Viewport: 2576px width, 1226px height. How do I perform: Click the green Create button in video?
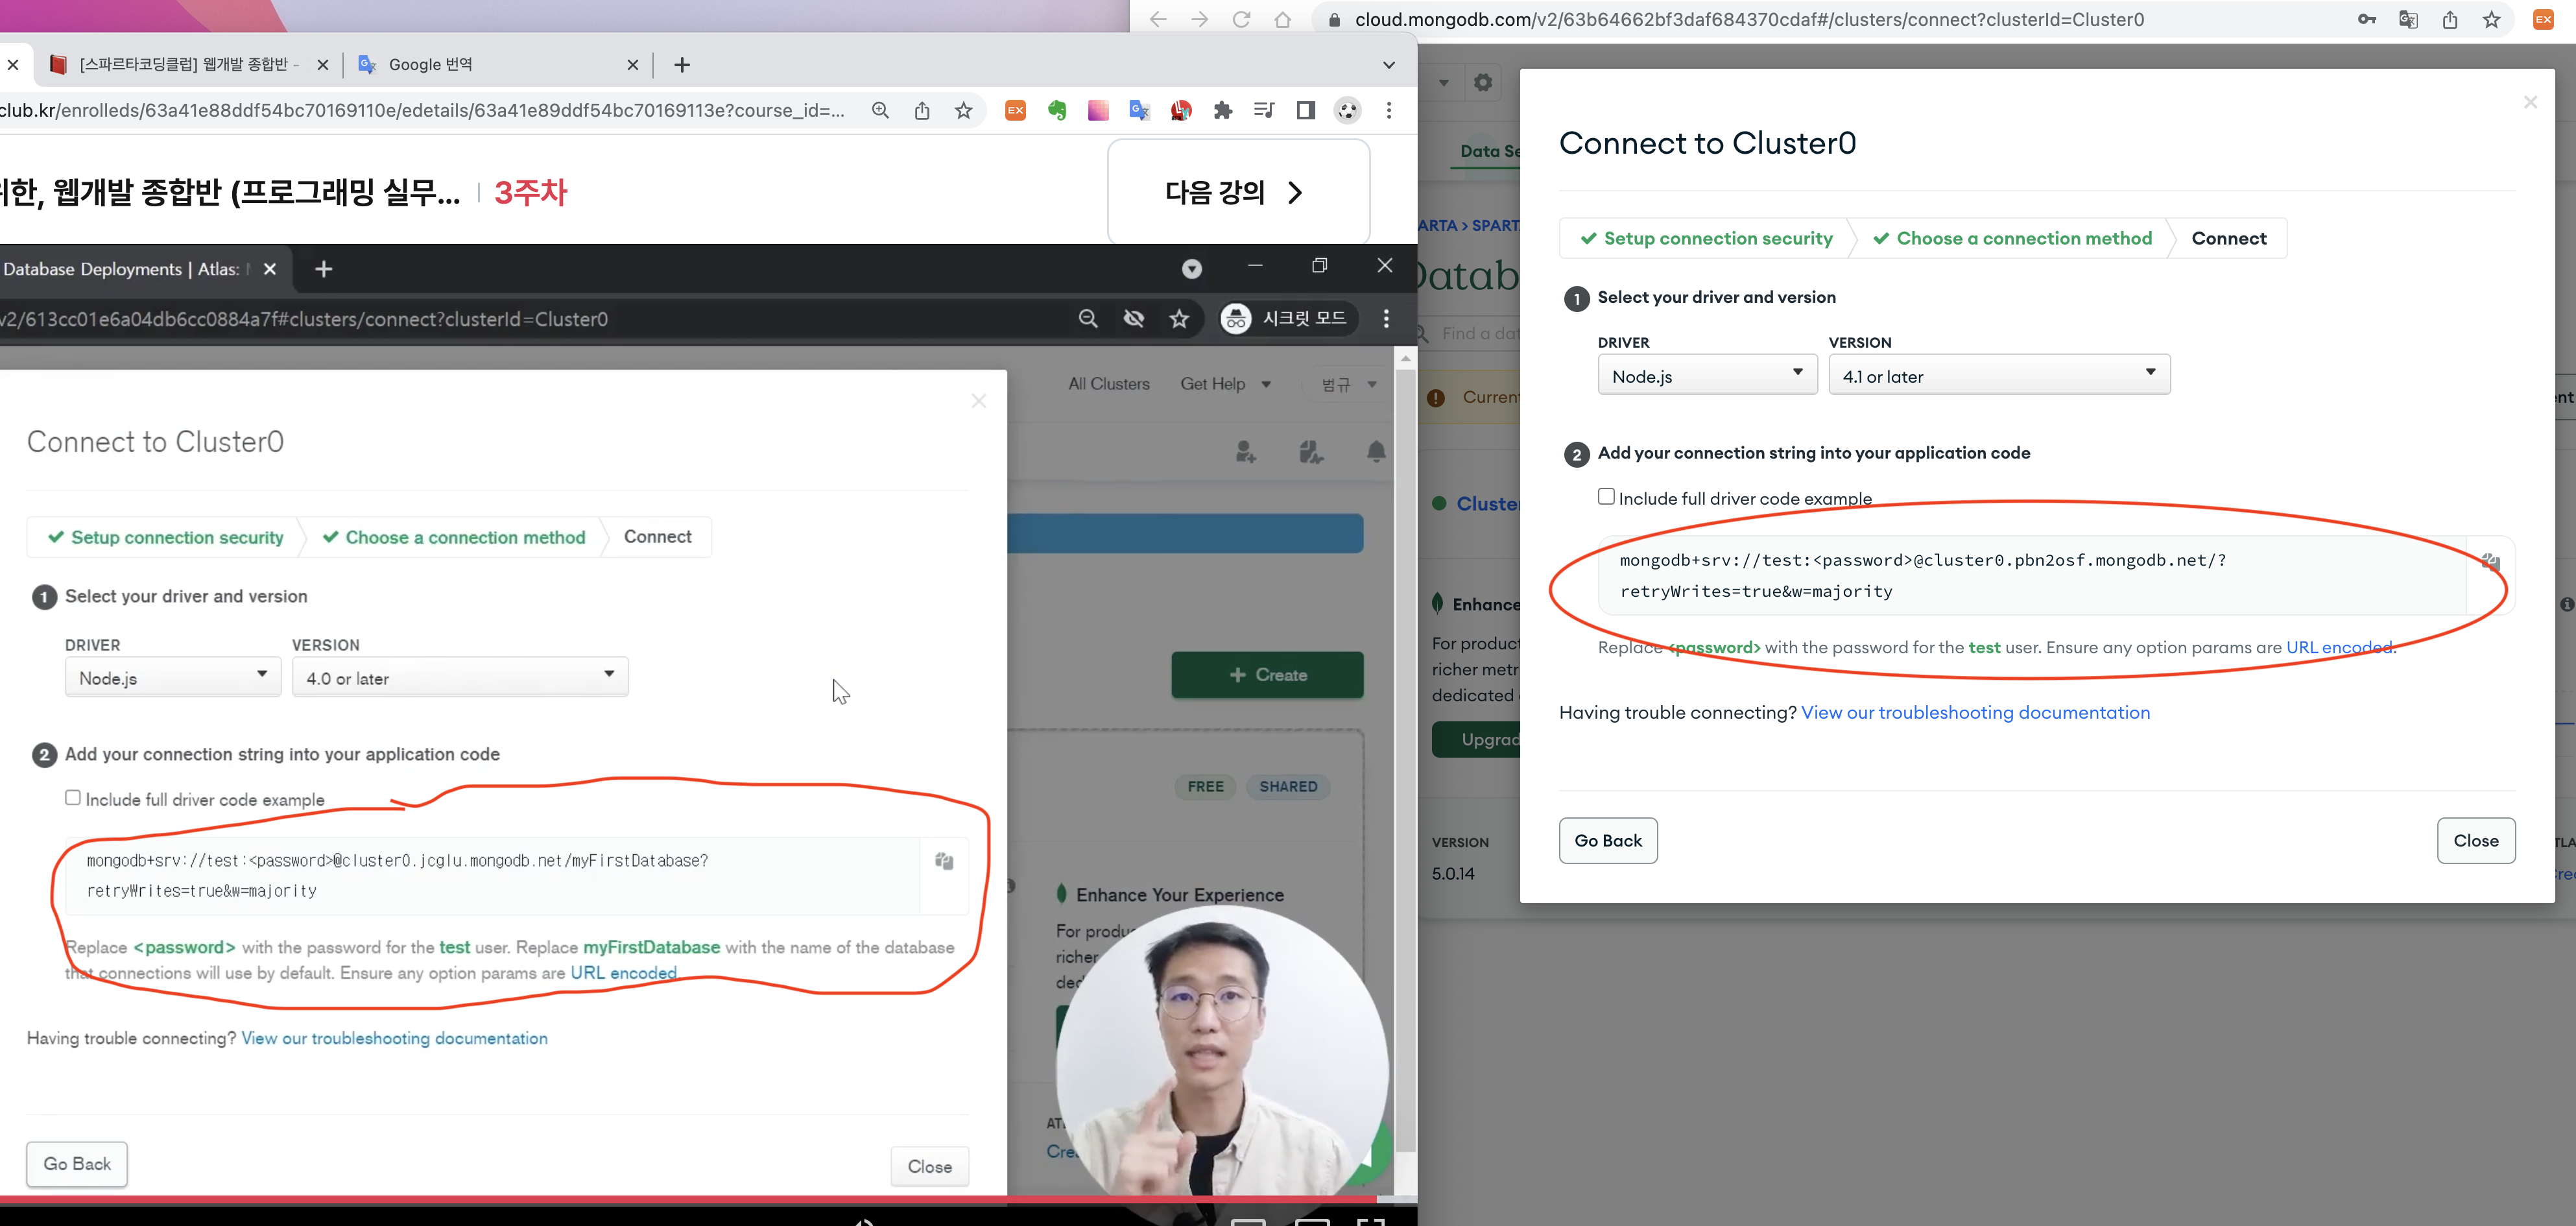[x=1267, y=675]
